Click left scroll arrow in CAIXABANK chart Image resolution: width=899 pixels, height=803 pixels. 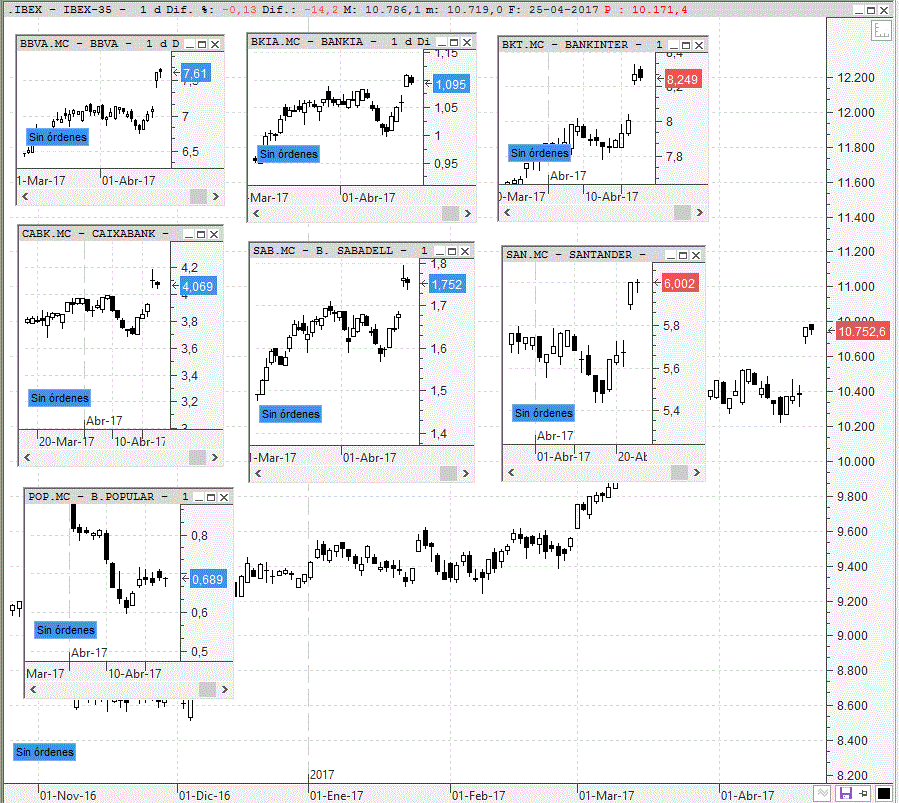click(x=27, y=457)
